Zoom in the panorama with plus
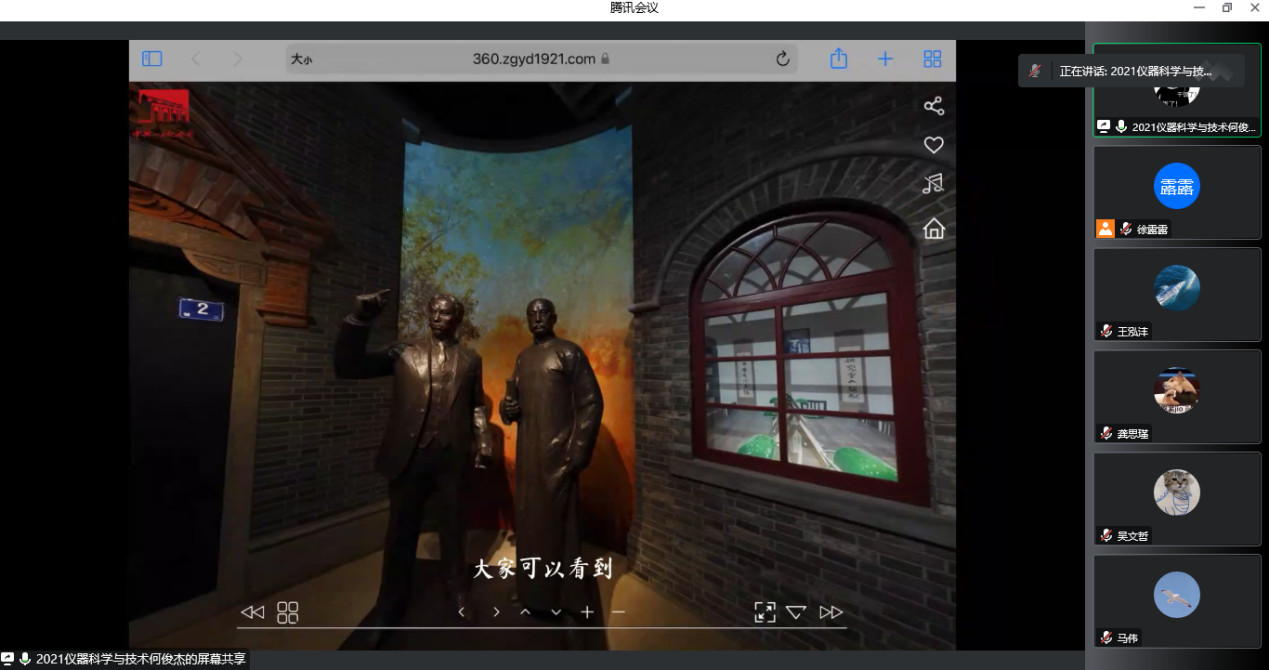Screen dimensions: 1269x670 pyautogui.click(x=587, y=612)
